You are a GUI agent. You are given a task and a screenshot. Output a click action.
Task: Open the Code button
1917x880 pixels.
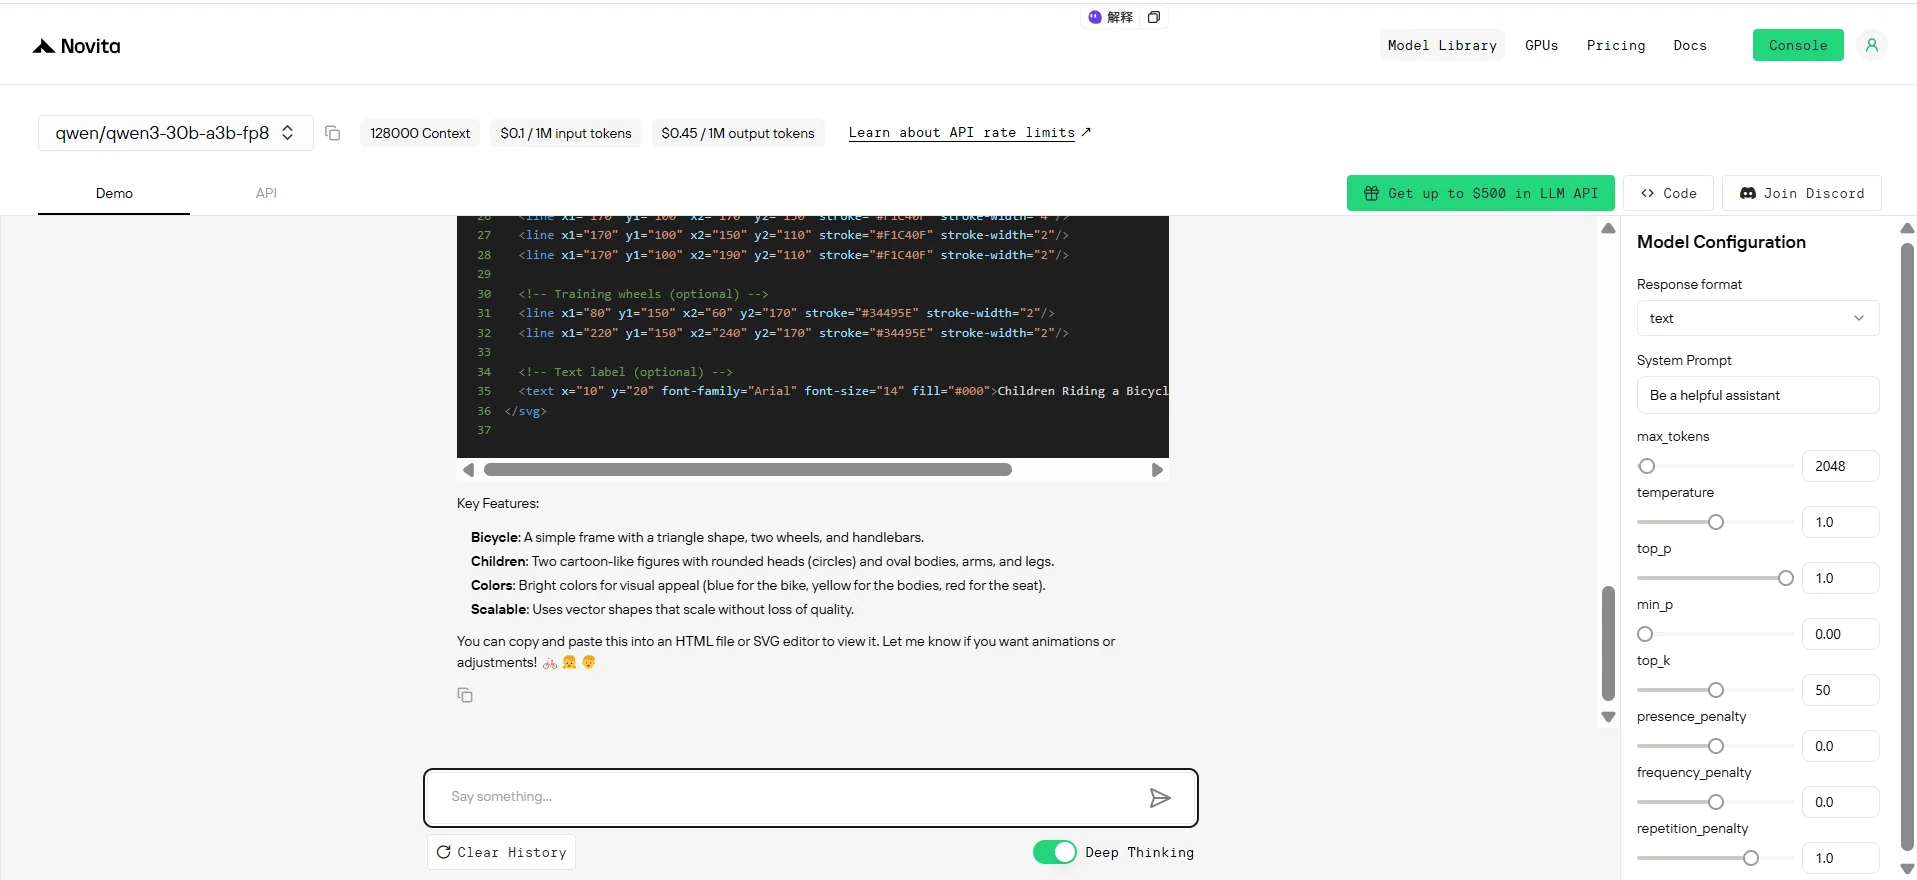[1668, 193]
